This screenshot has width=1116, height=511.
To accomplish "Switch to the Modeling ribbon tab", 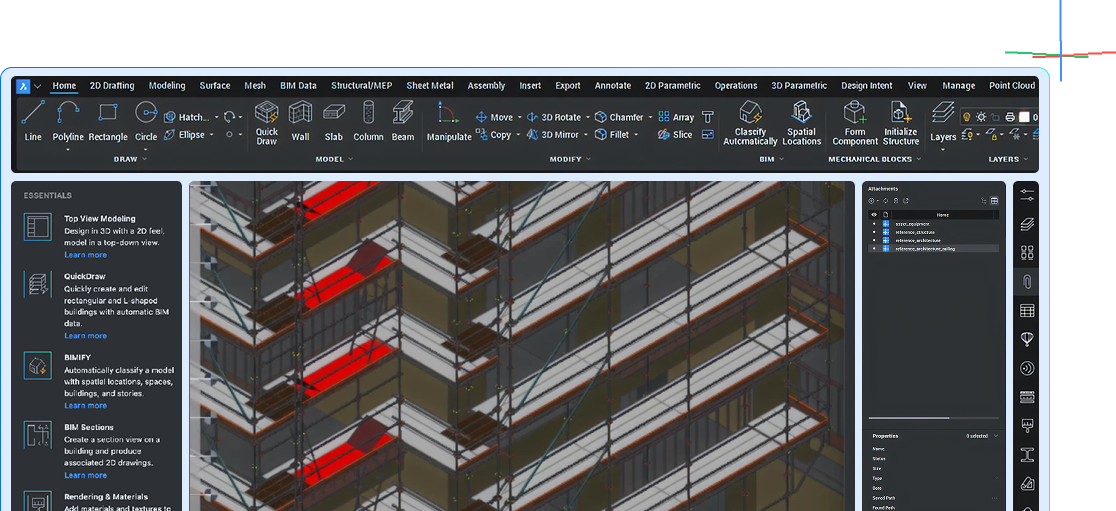I will pos(167,85).
